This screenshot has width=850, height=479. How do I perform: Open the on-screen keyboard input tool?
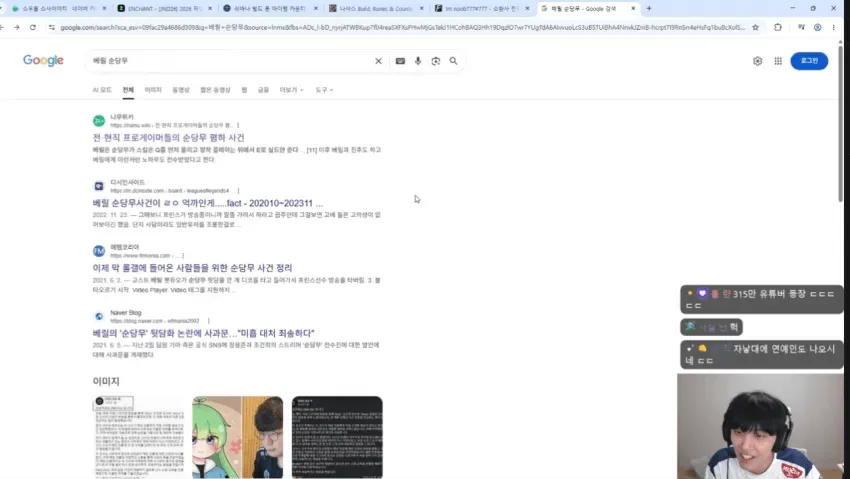pos(400,61)
